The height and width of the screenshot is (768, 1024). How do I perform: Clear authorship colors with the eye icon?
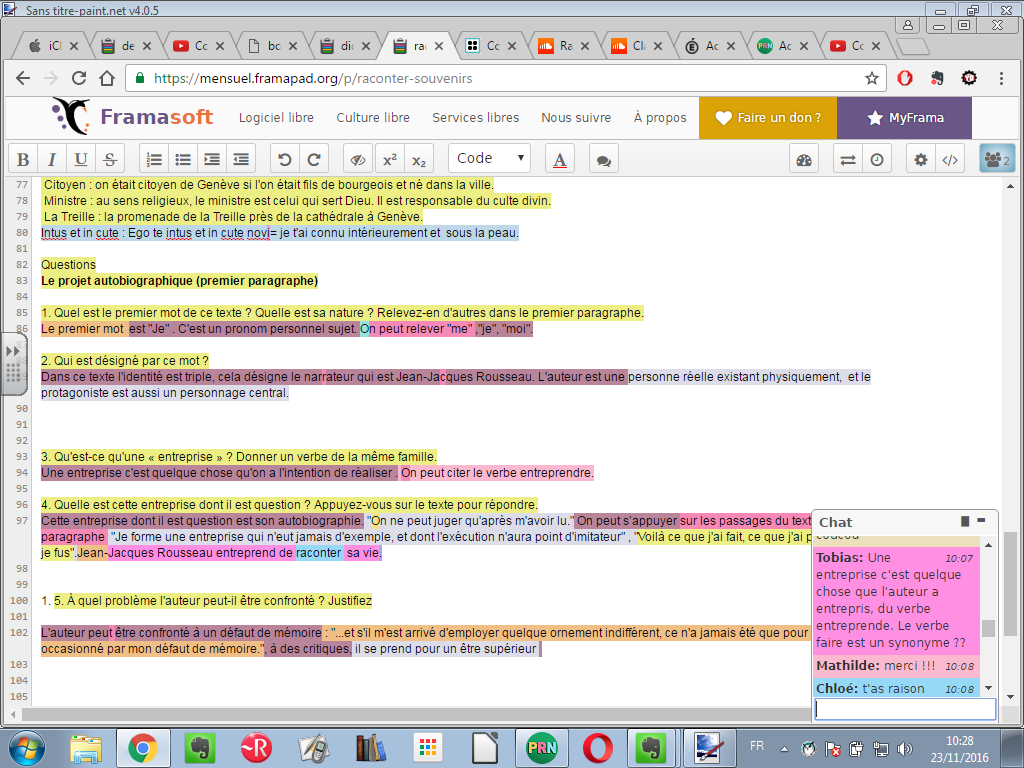coord(358,159)
